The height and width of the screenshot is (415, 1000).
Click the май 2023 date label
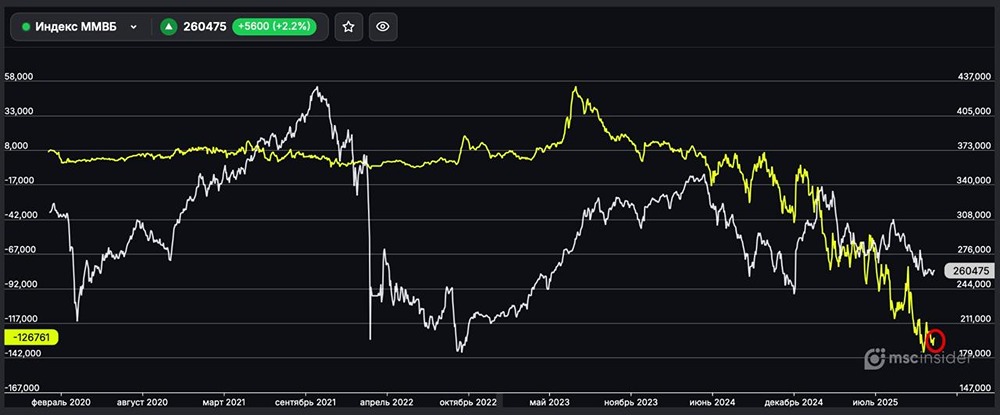tap(550, 403)
